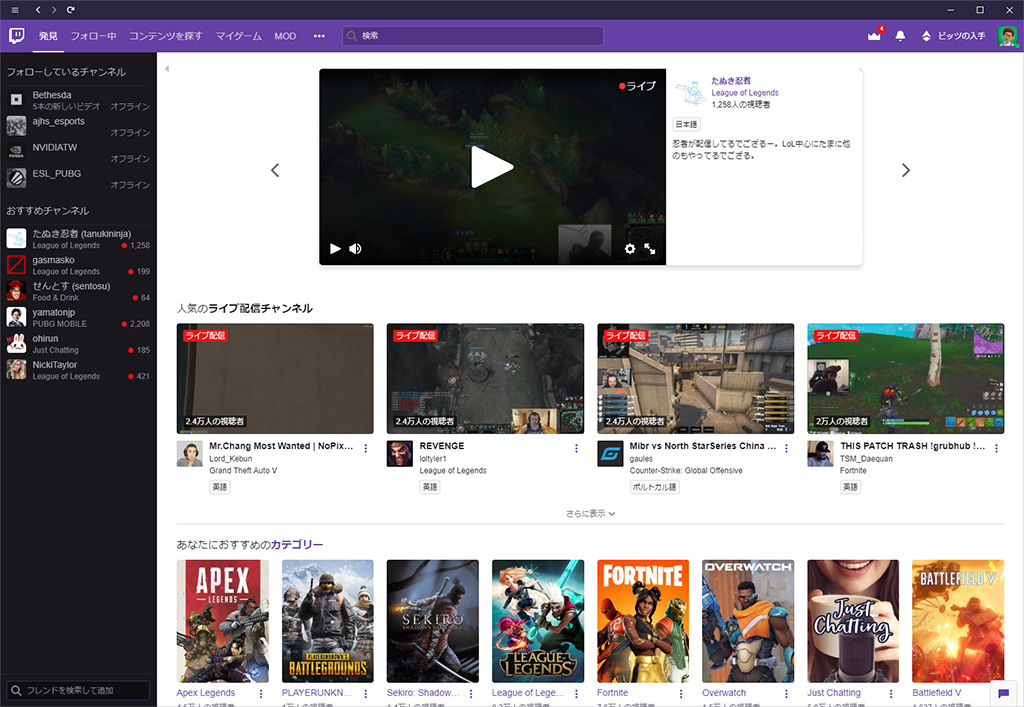Open Sekiro category cover

click(432, 621)
